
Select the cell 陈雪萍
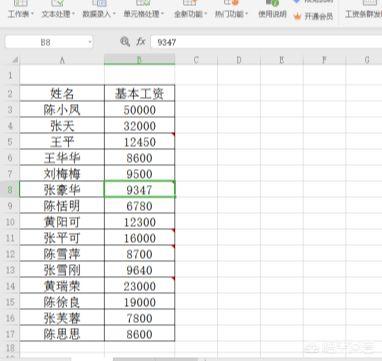tap(62, 253)
